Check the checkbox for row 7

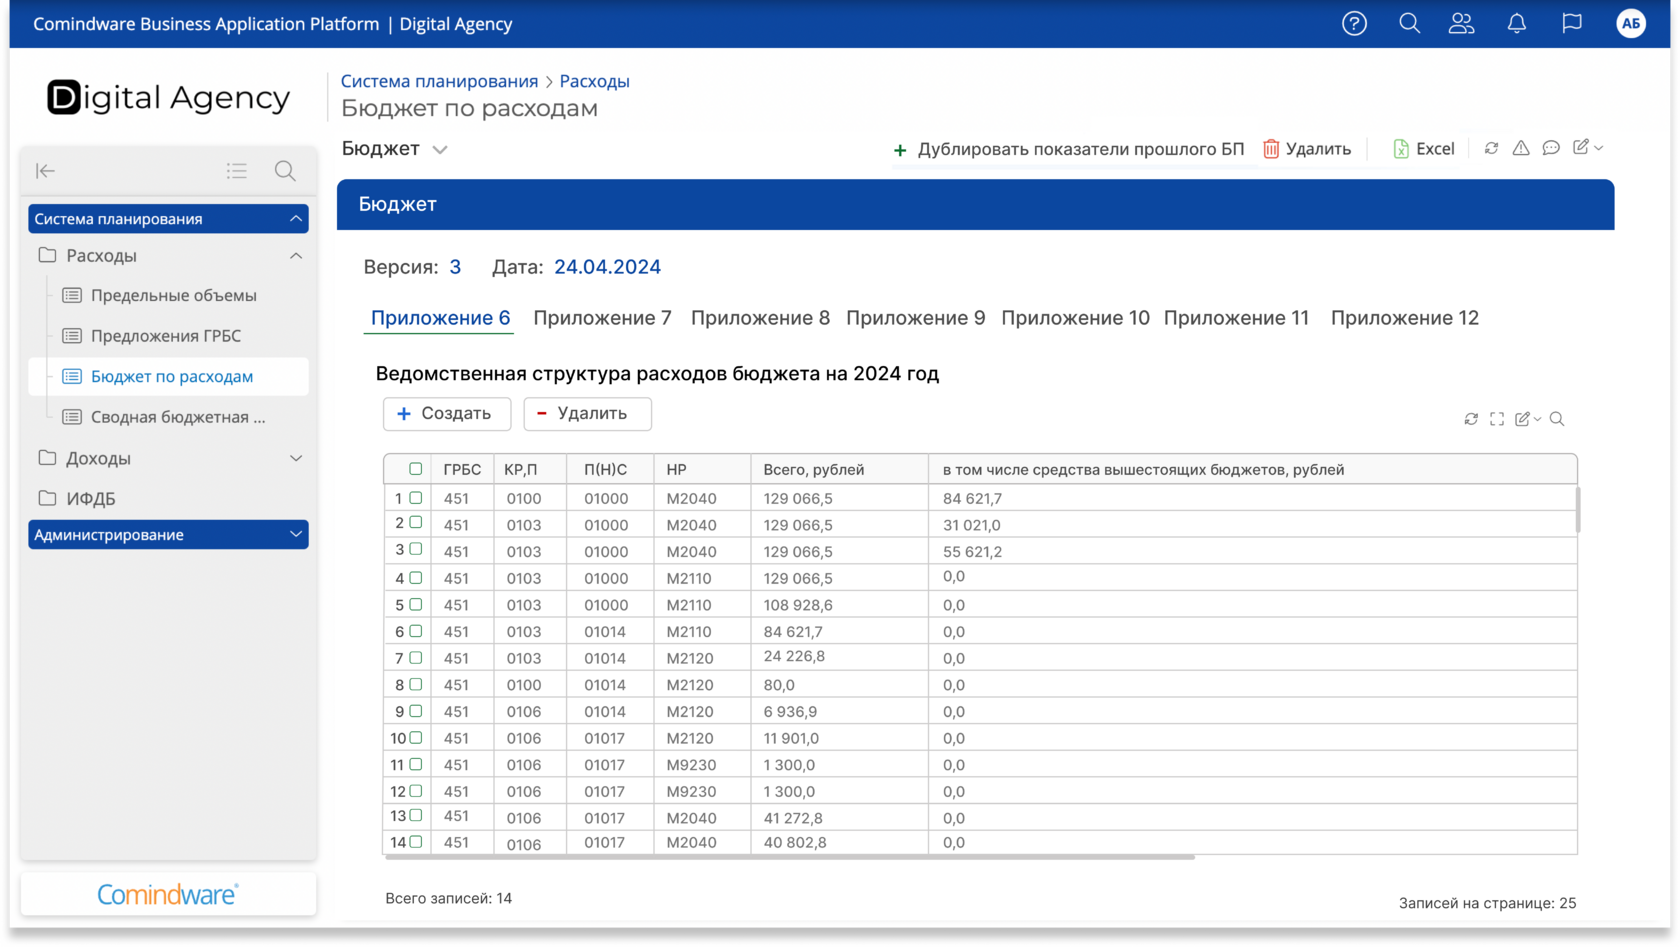point(416,658)
